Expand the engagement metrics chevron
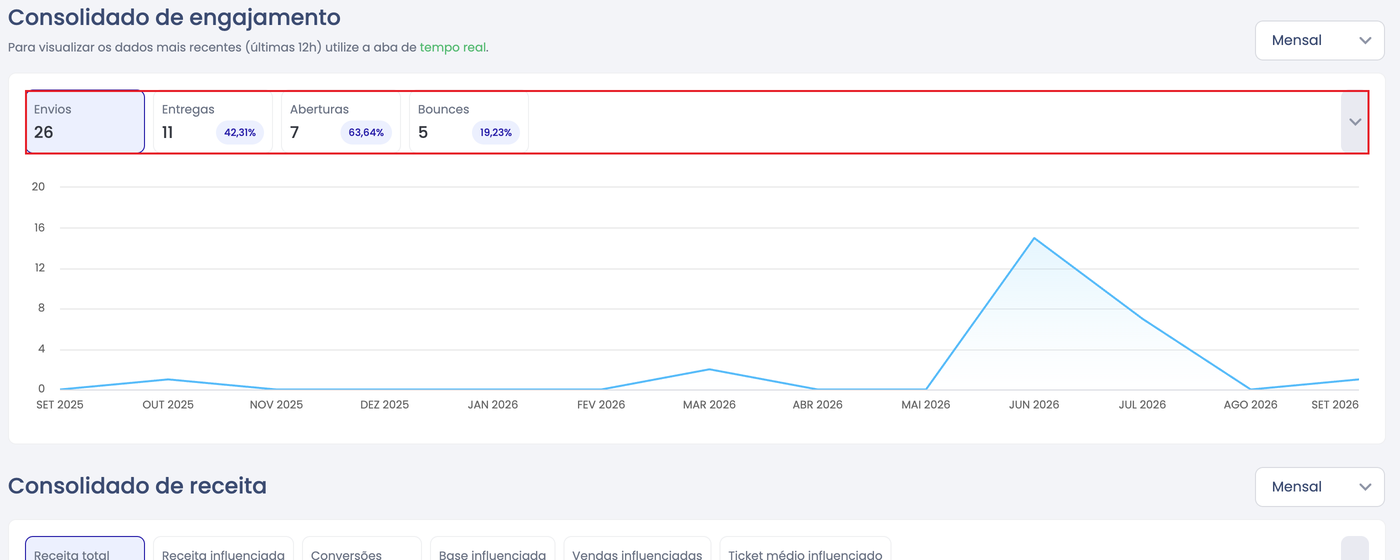This screenshot has height=560, width=1400. tap(1355, 122)
